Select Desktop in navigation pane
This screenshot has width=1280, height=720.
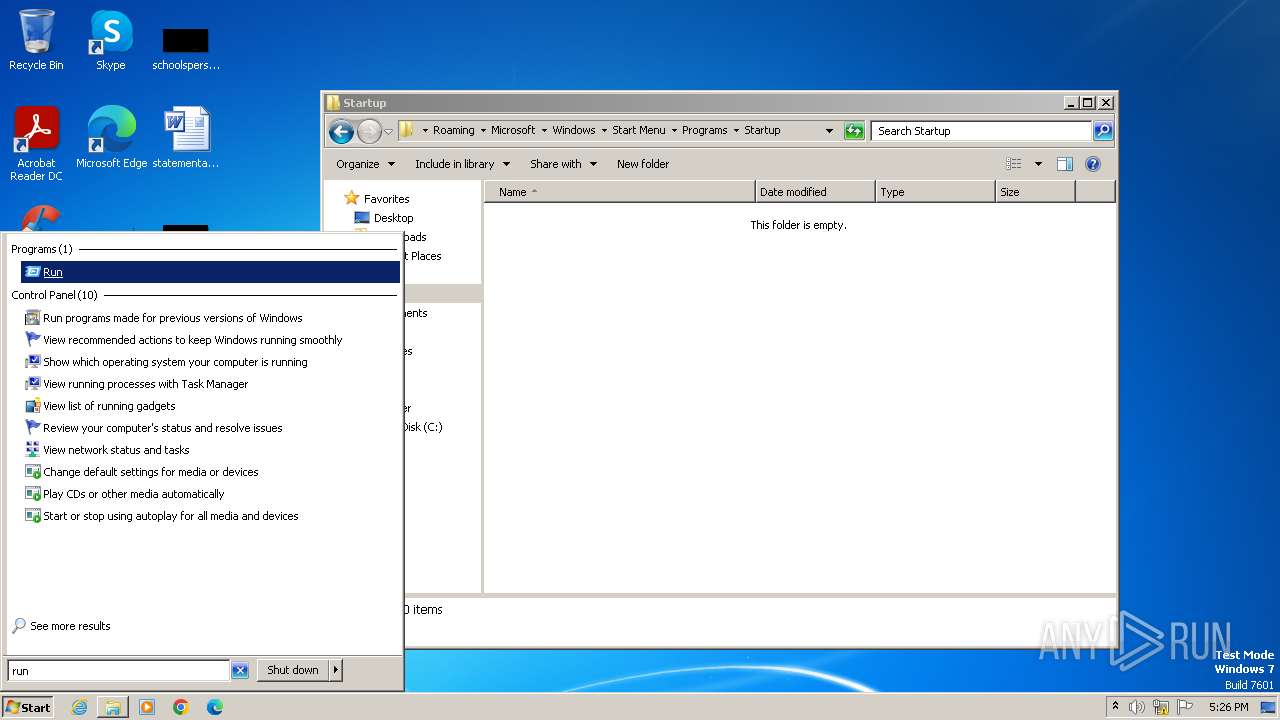coord(384,218)
